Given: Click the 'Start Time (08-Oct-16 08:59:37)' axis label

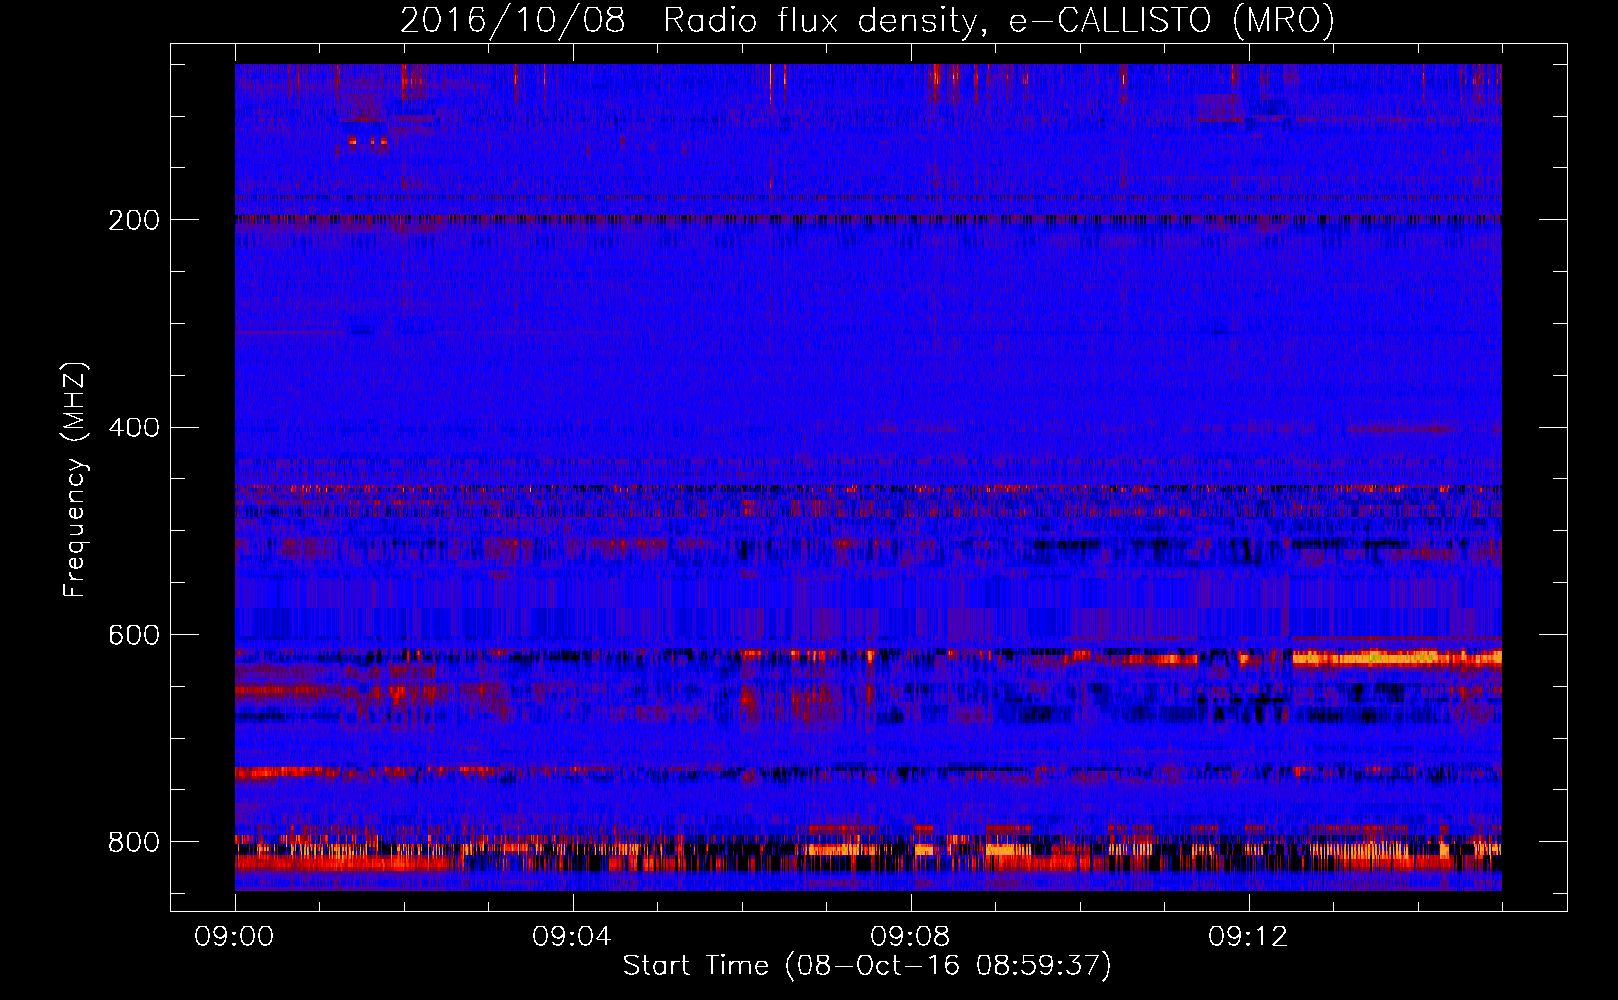Looking at the screenshot, I should 867,966.
